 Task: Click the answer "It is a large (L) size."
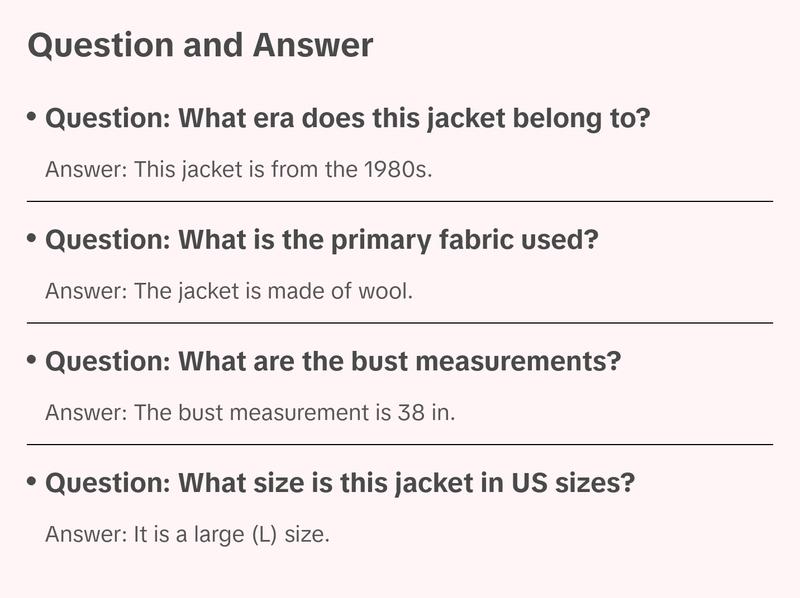click(x=187, y=534)
